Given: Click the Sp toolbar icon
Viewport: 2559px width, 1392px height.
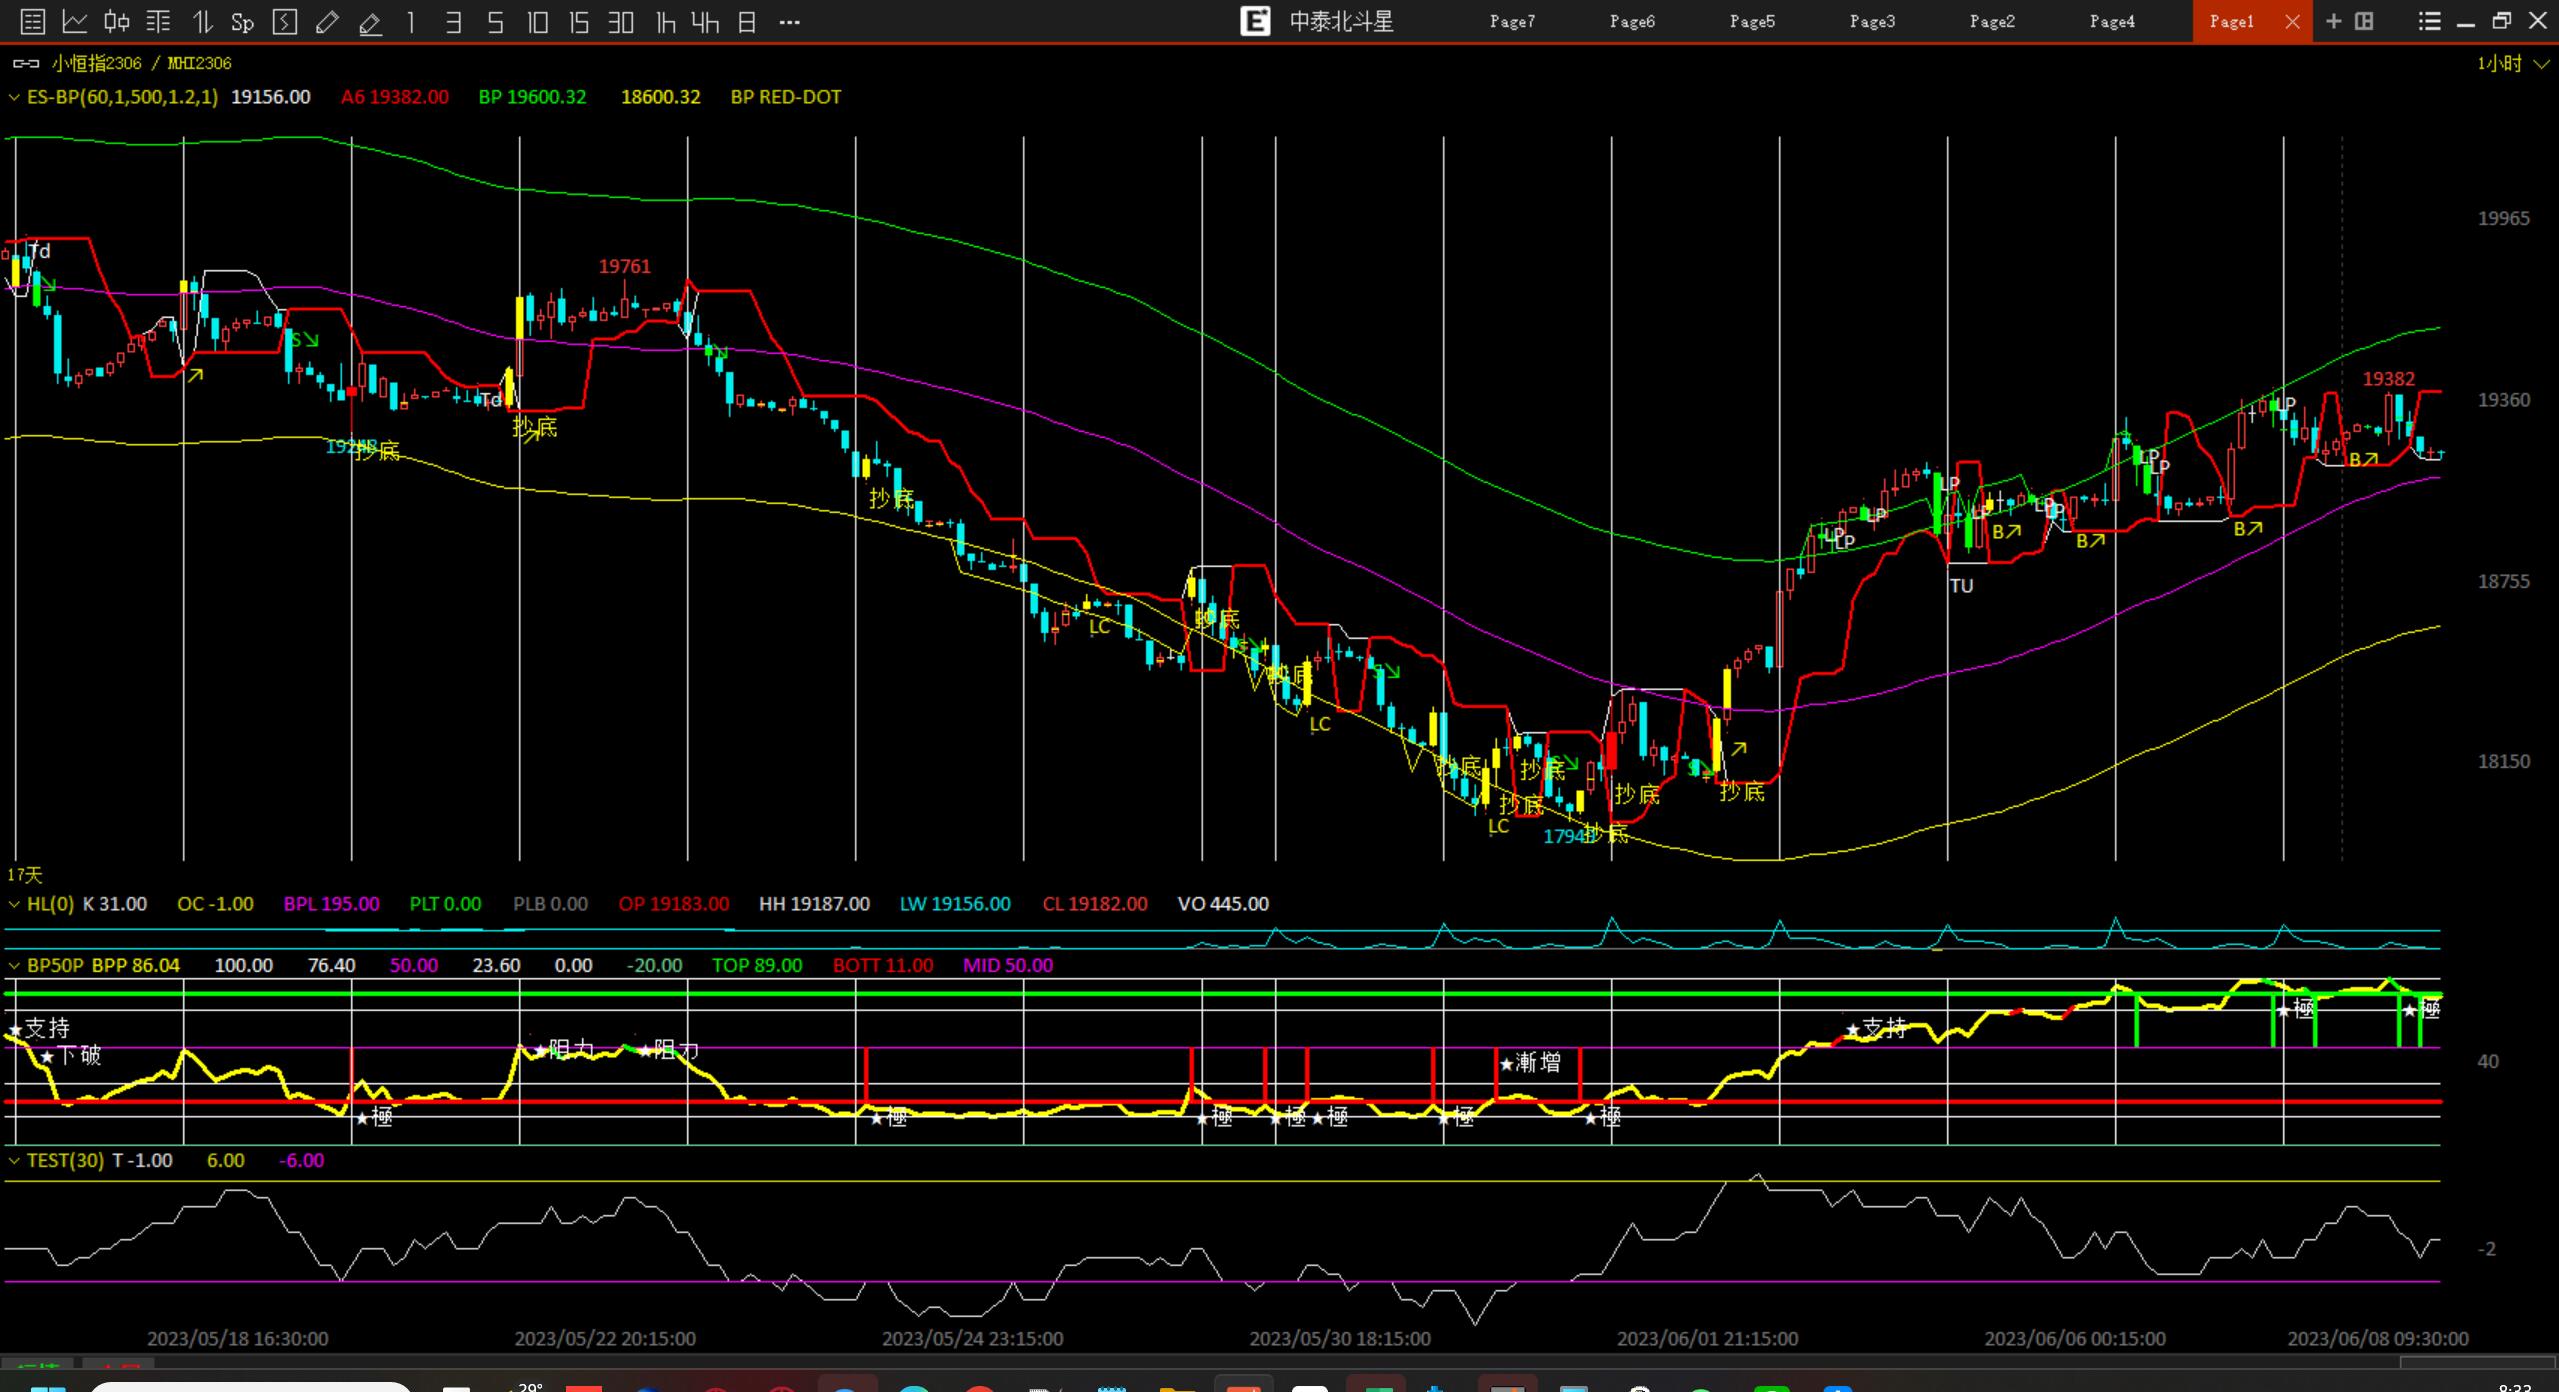Looking at the screenshot, I should [x=242, y=22].
